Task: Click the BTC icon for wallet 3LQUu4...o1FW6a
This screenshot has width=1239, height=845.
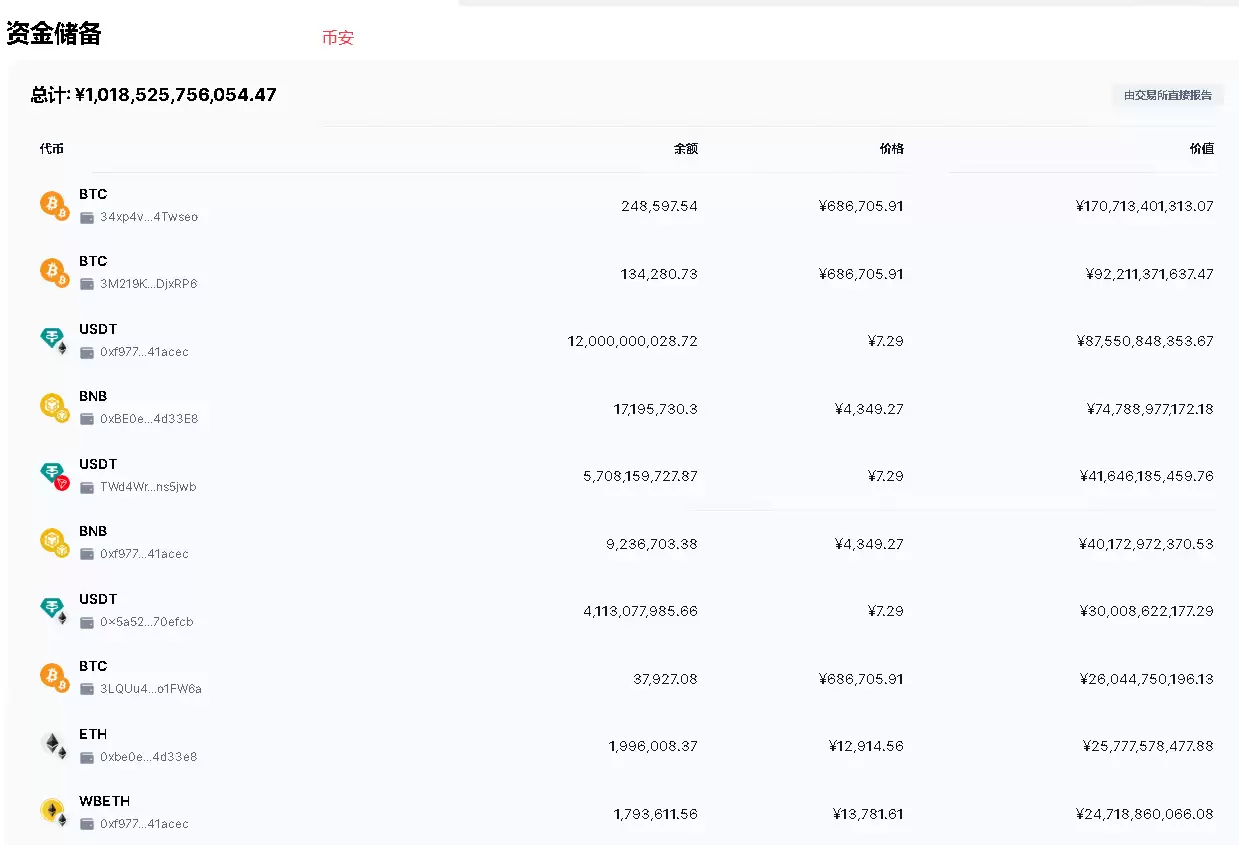Action: pyautogui.click(x=53, y=677)
